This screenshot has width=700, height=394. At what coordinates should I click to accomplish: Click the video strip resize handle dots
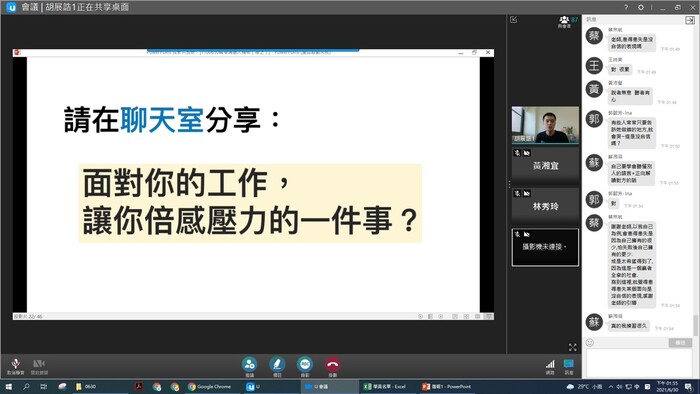point(509,184)
